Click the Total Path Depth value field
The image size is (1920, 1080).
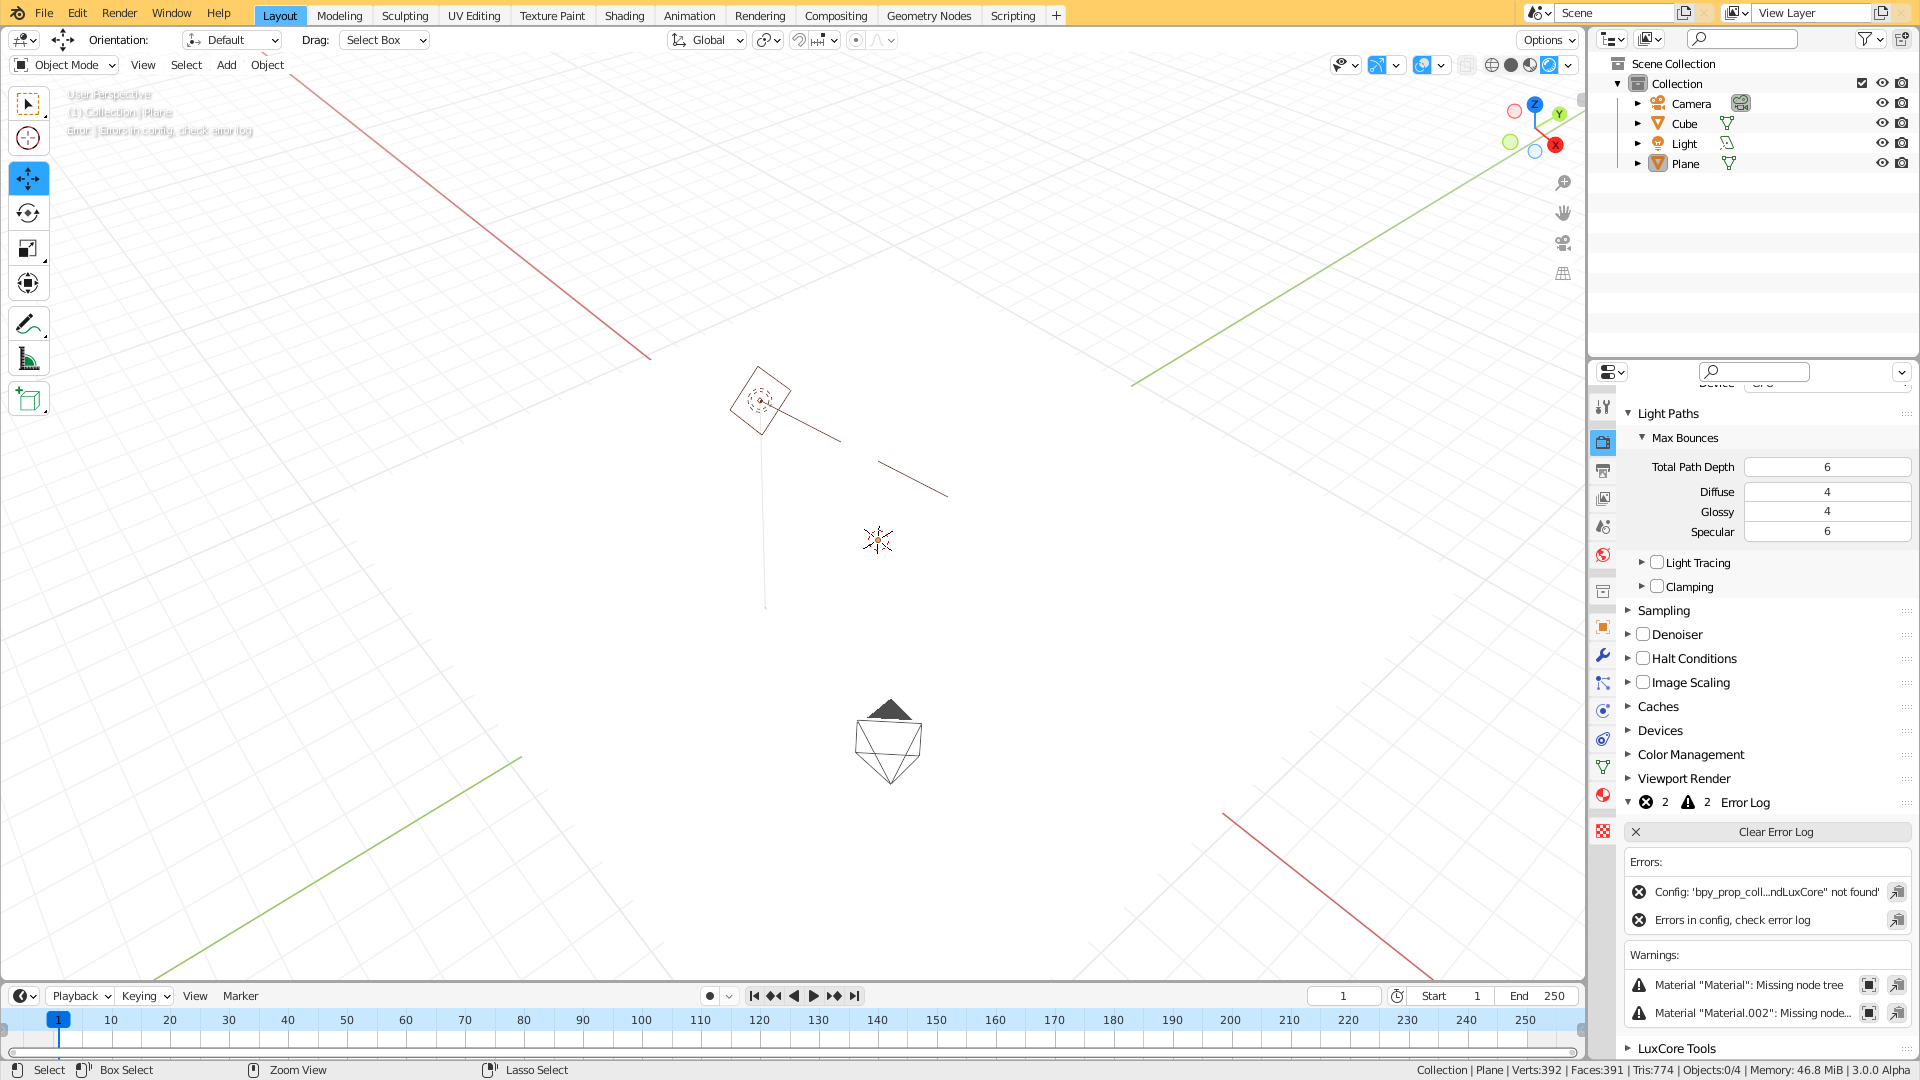[1827, 467]
